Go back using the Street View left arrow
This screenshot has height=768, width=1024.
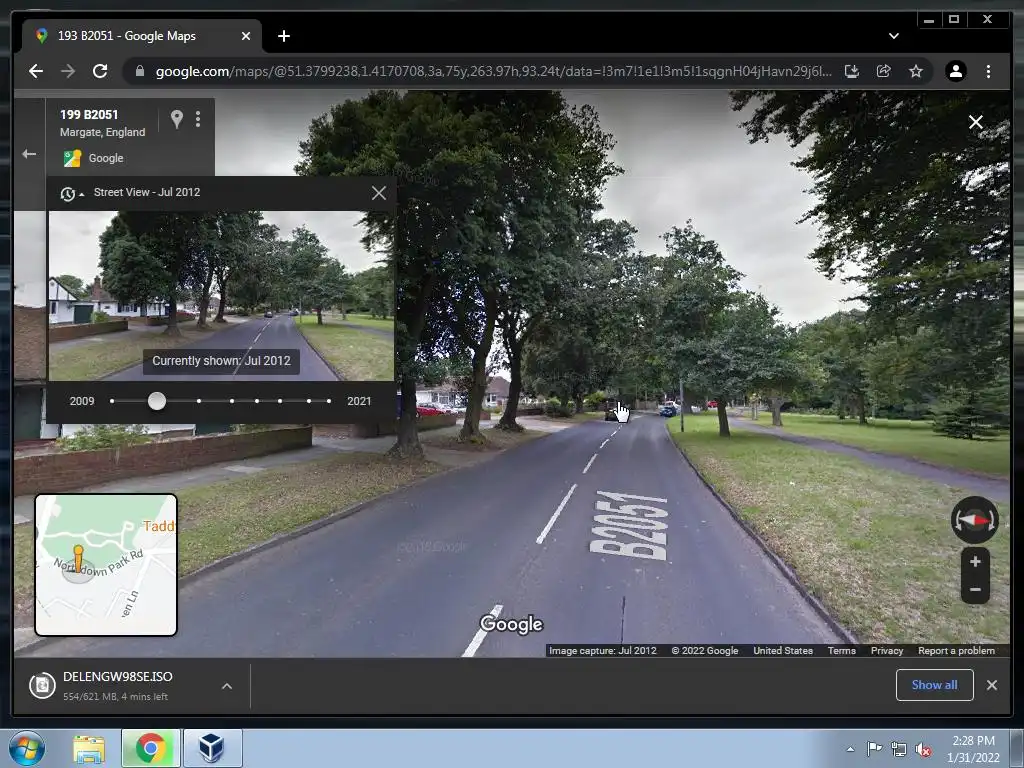pyautogui.click(x=29, y=154)
